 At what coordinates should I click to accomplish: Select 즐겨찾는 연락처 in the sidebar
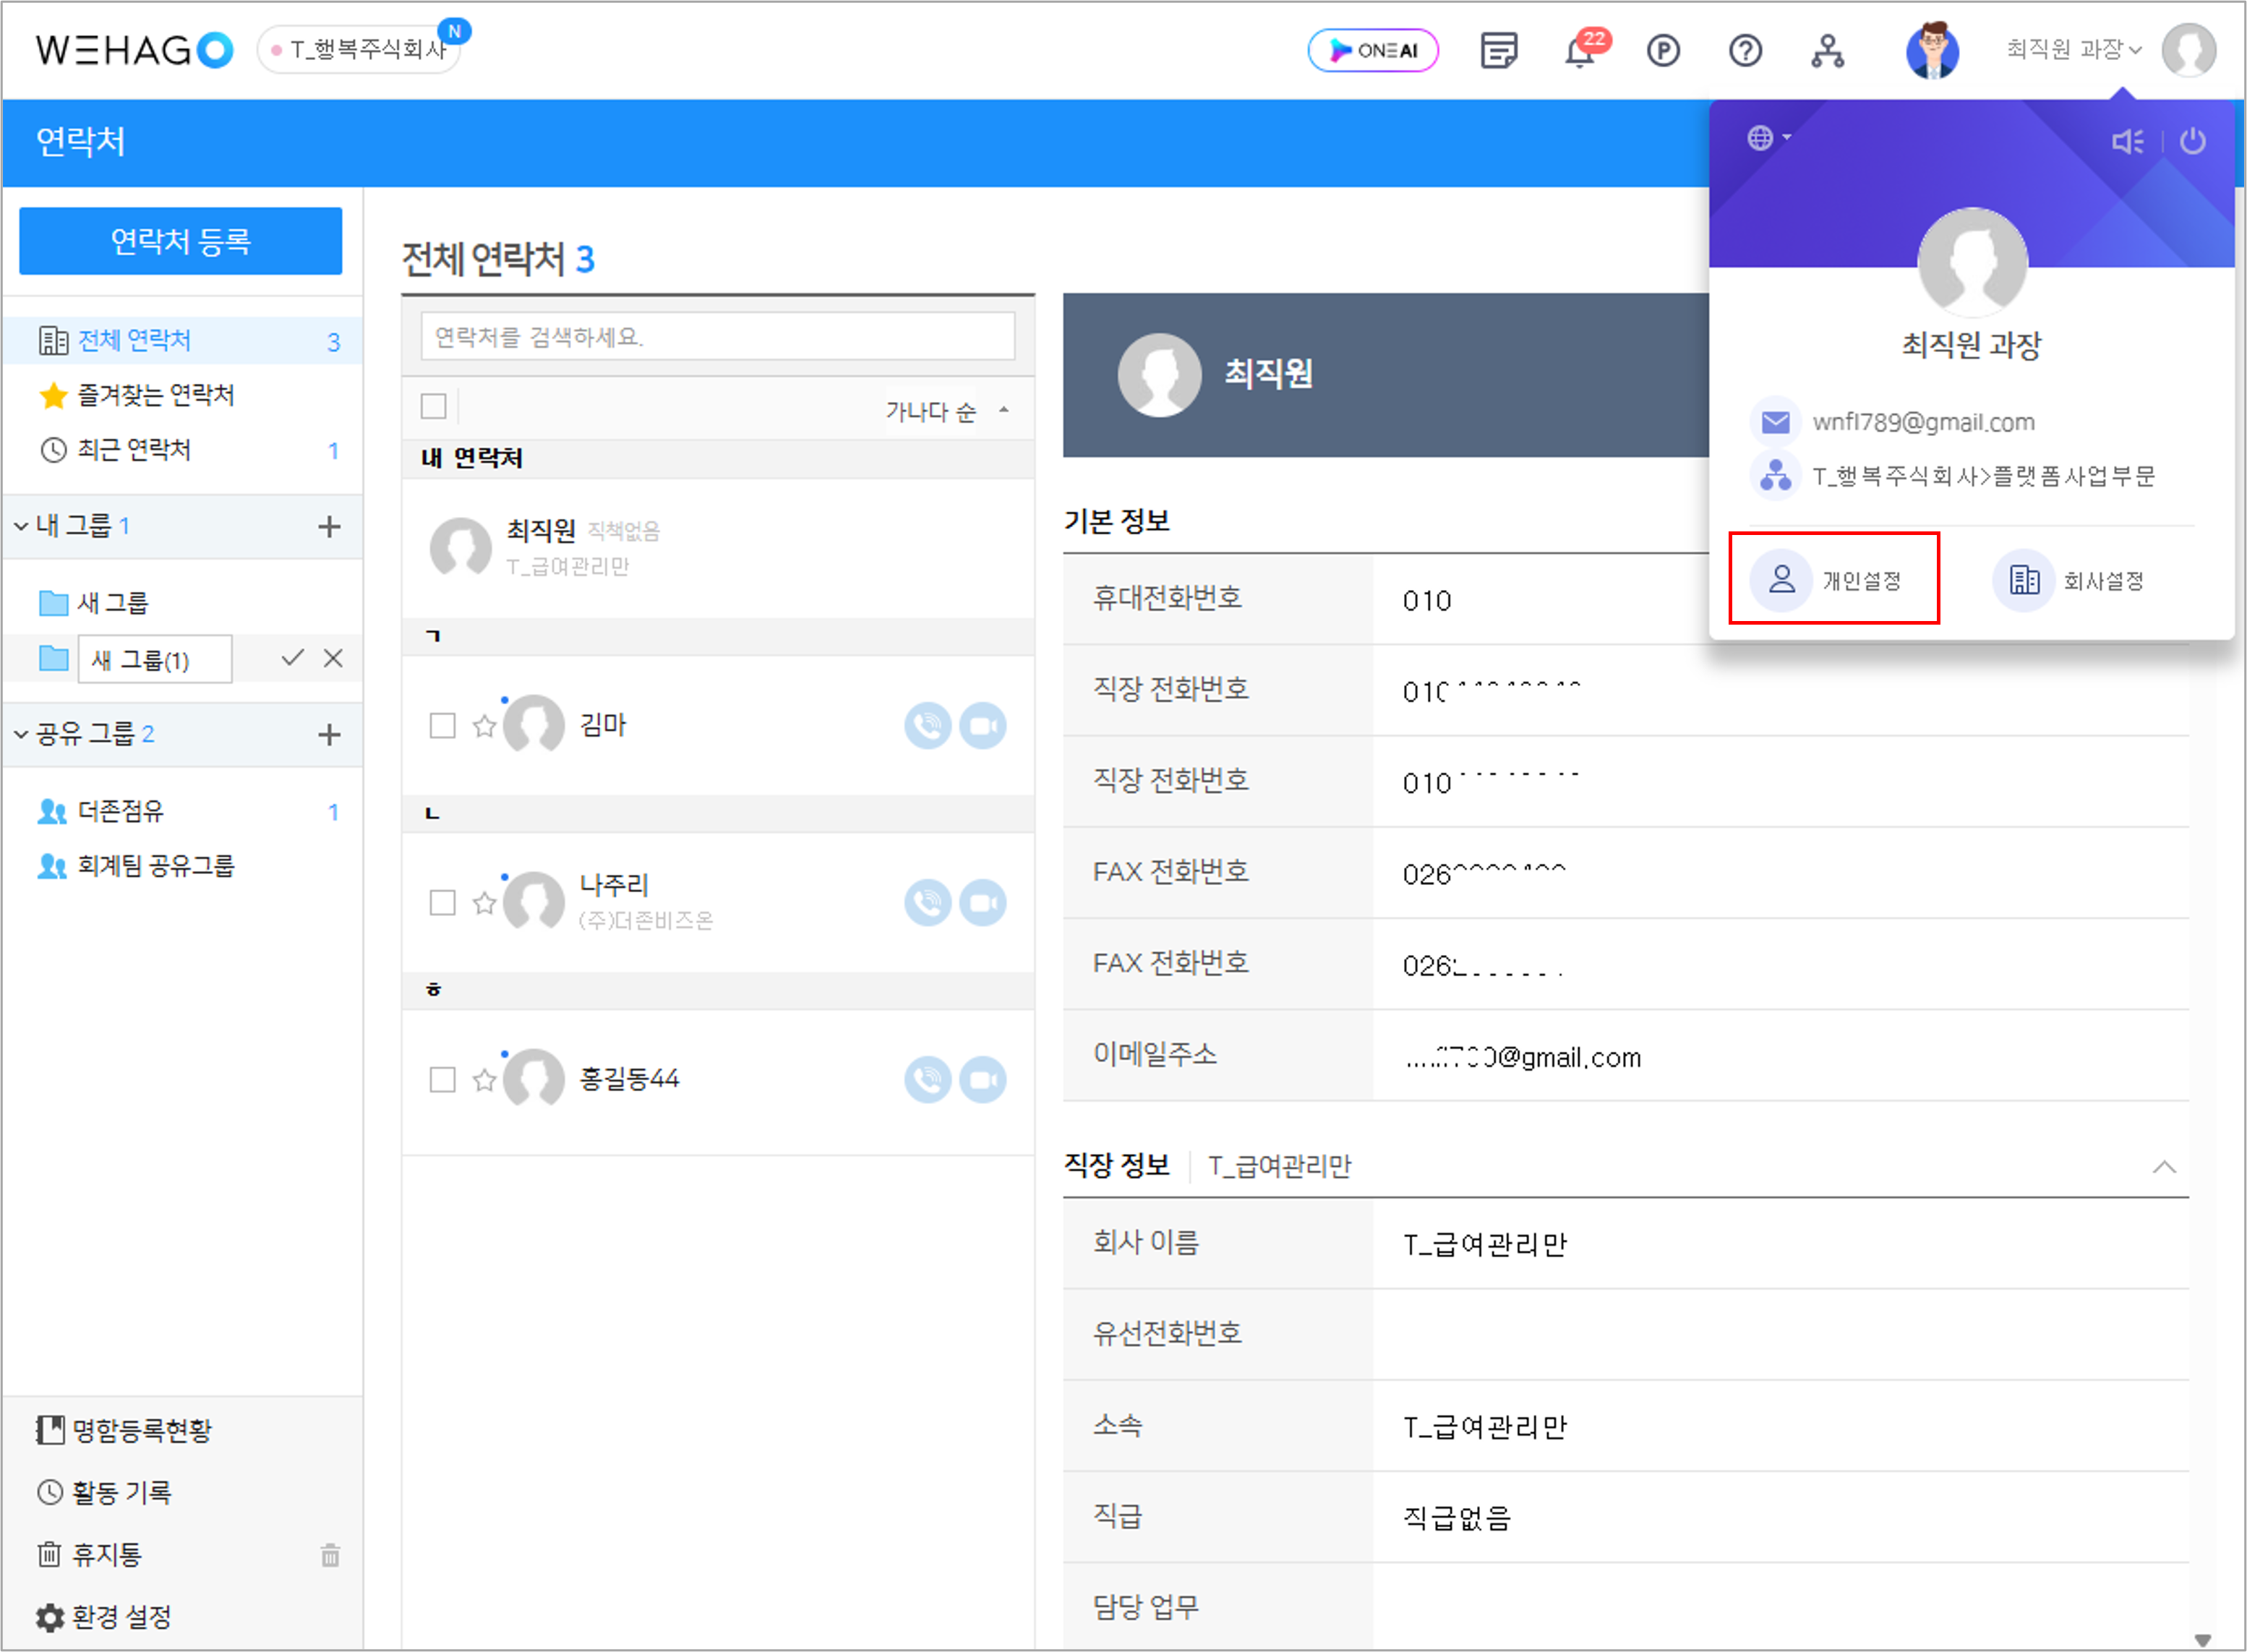[155, 395]
